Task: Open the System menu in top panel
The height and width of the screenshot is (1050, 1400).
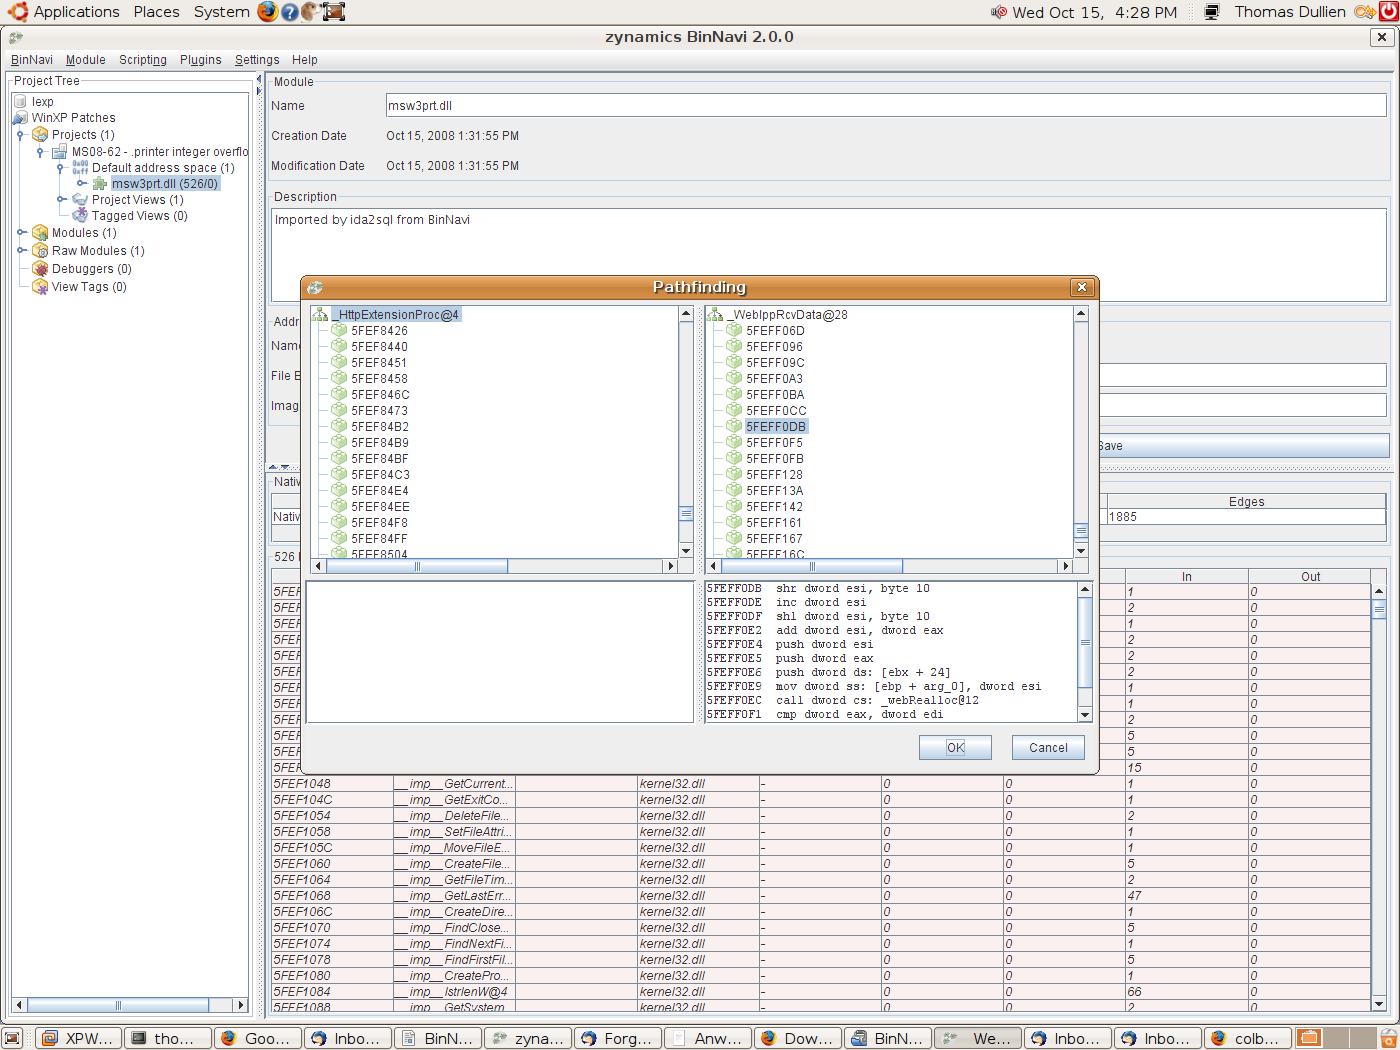Action: point(221,12)
